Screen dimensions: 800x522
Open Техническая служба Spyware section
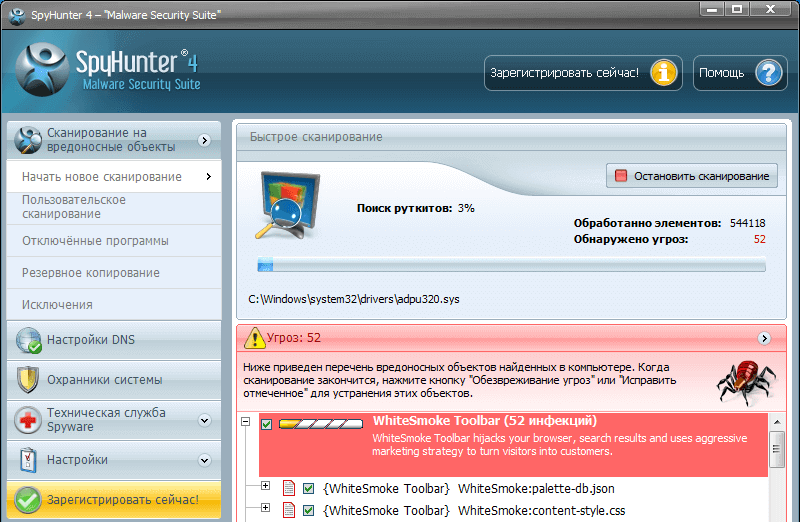[114, 420]
